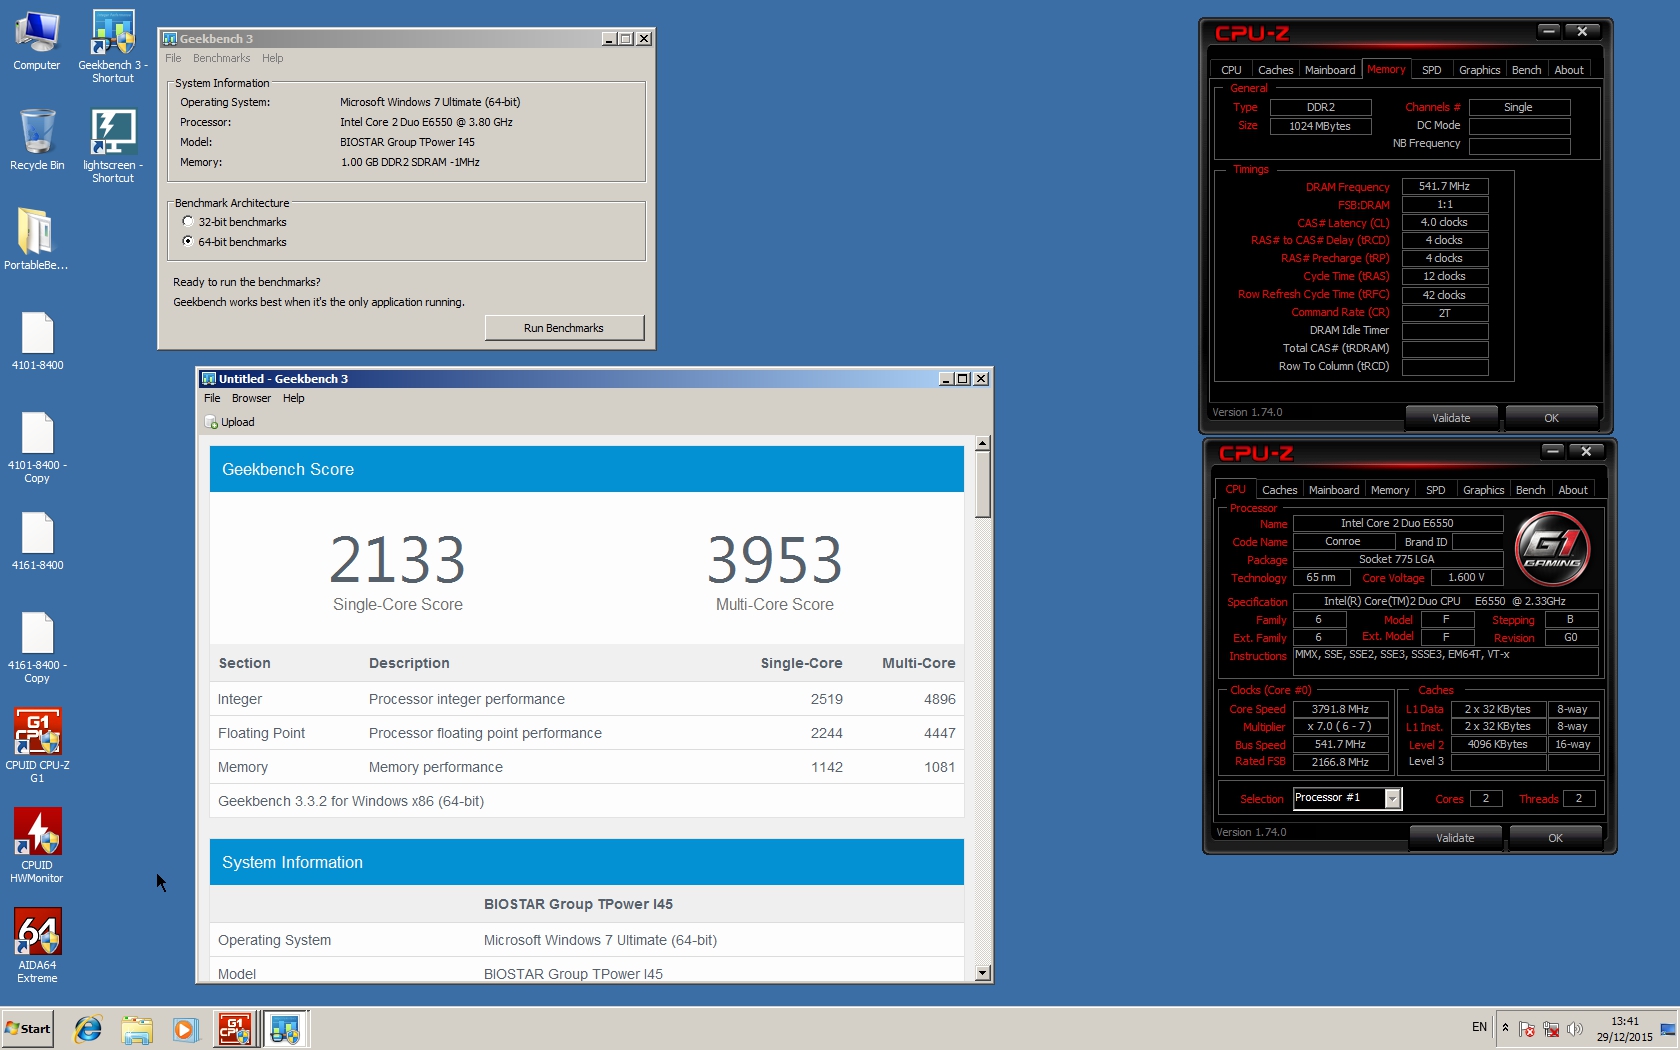
Task: Open the AIDA64 Extreme desktop icon
Action: click(x=37, y=946)
